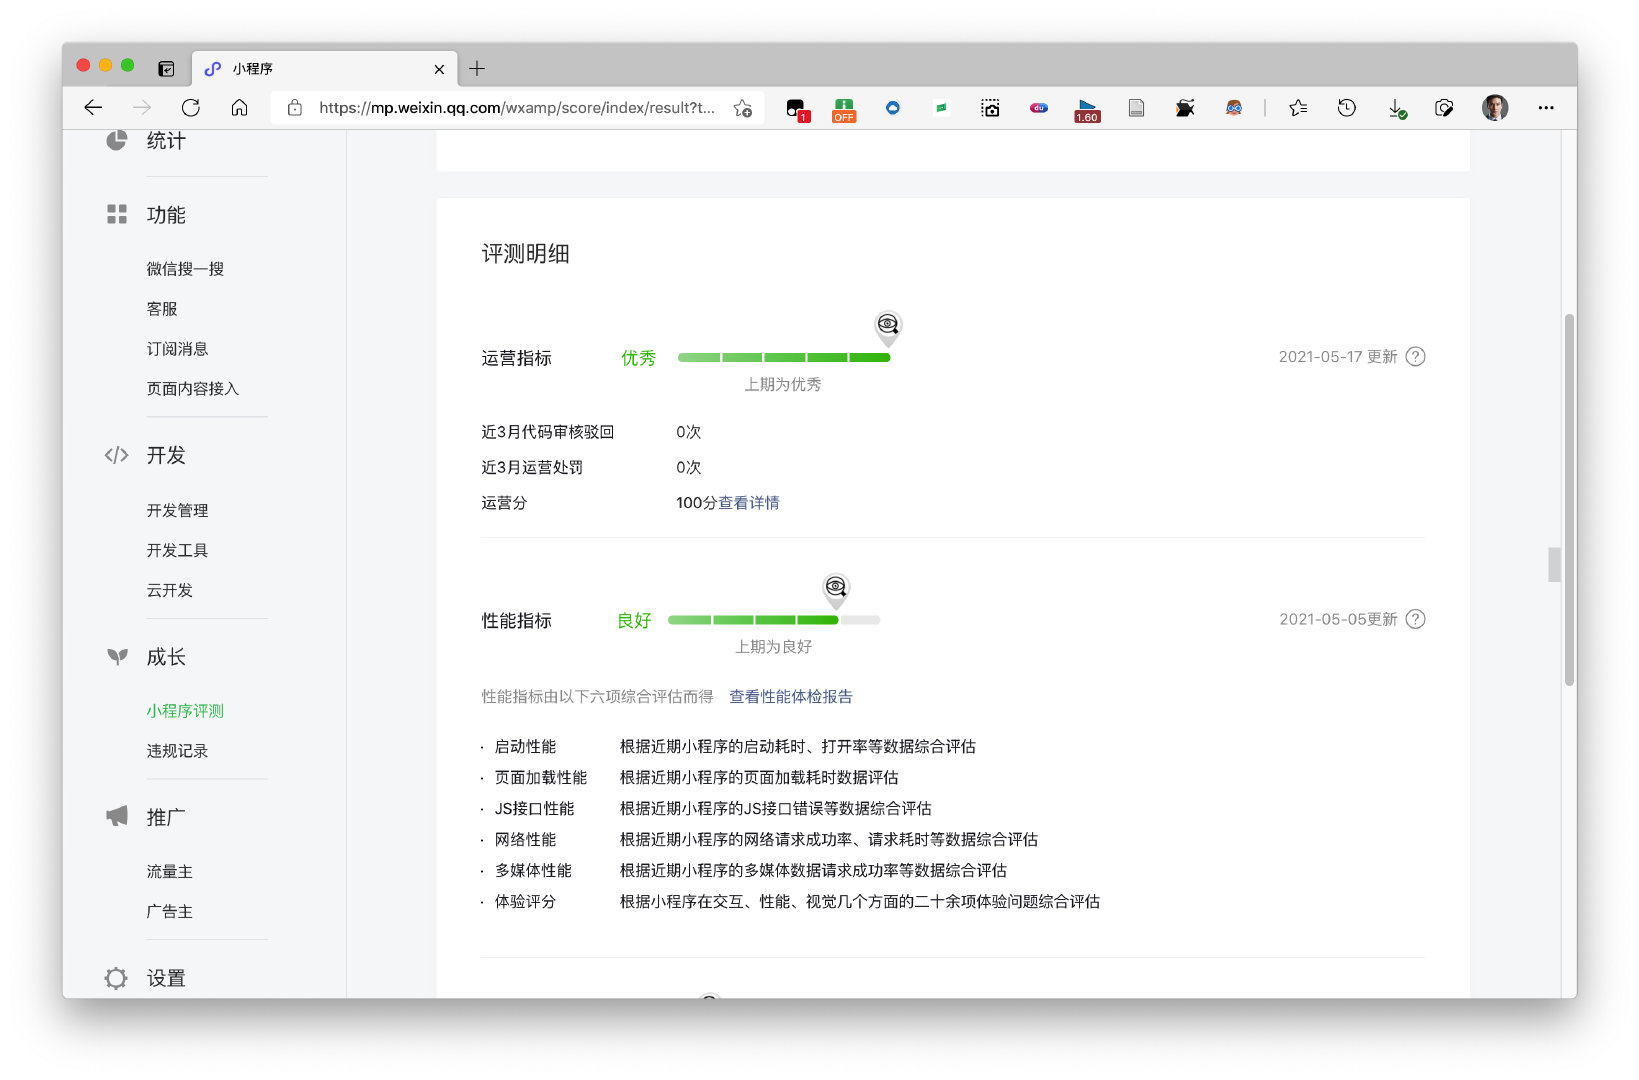Image resolution: width=1639 pixels, height=1080 pixels.
Task: Open the screenshot-edit toolbar icon
Action: tap(1444, 108)
